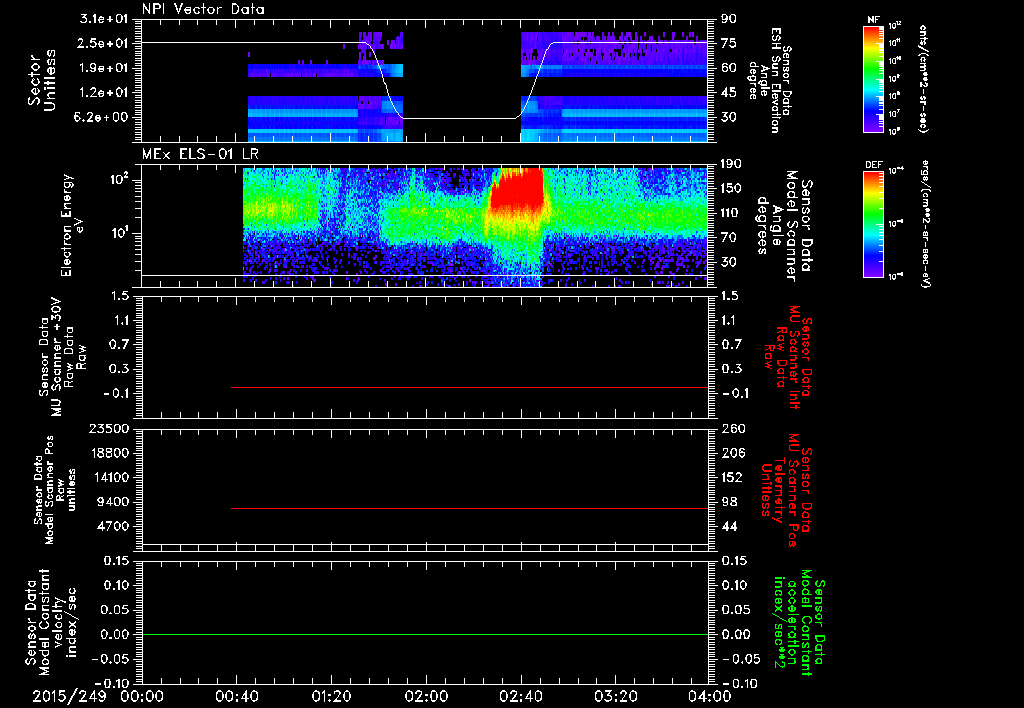Click the green constant velocity trace
The width and height of the screenshot is (1024, 708).
(425, 634)
